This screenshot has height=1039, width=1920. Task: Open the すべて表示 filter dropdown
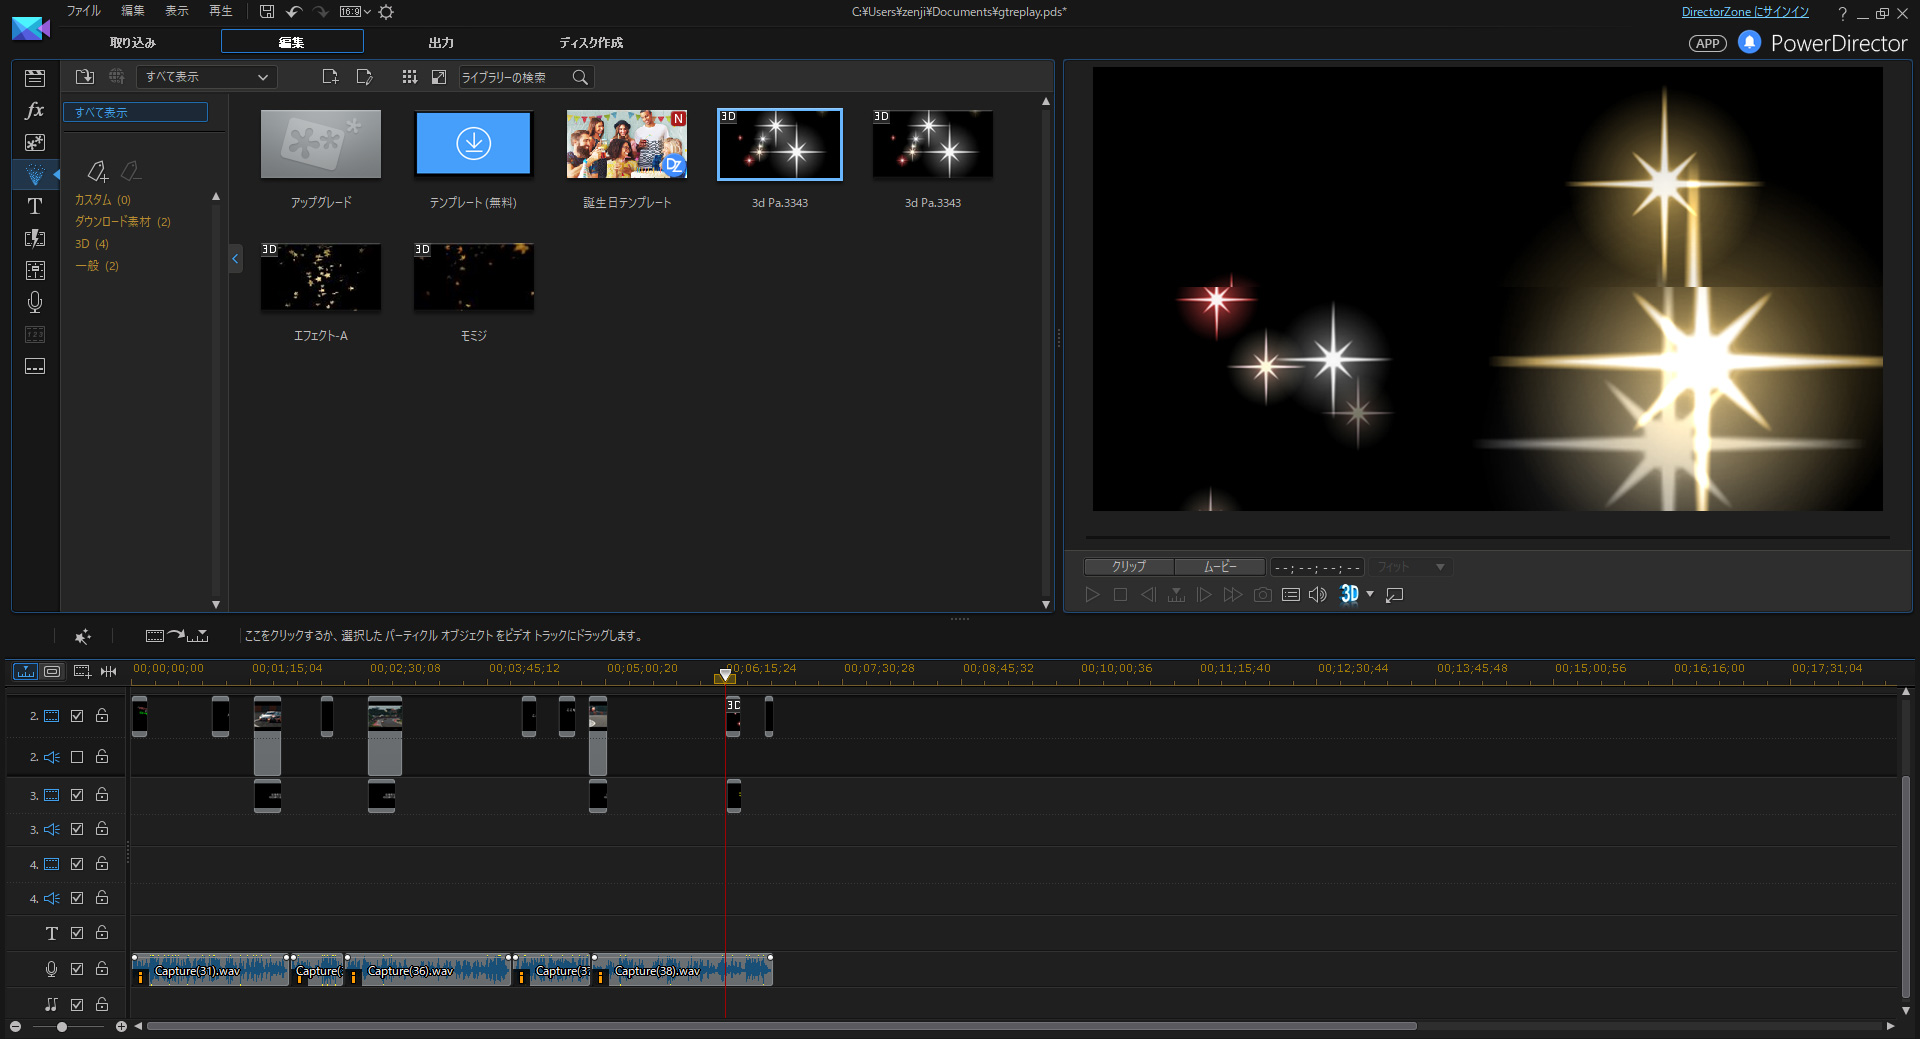pyautogui.click(x=207, y=77)
